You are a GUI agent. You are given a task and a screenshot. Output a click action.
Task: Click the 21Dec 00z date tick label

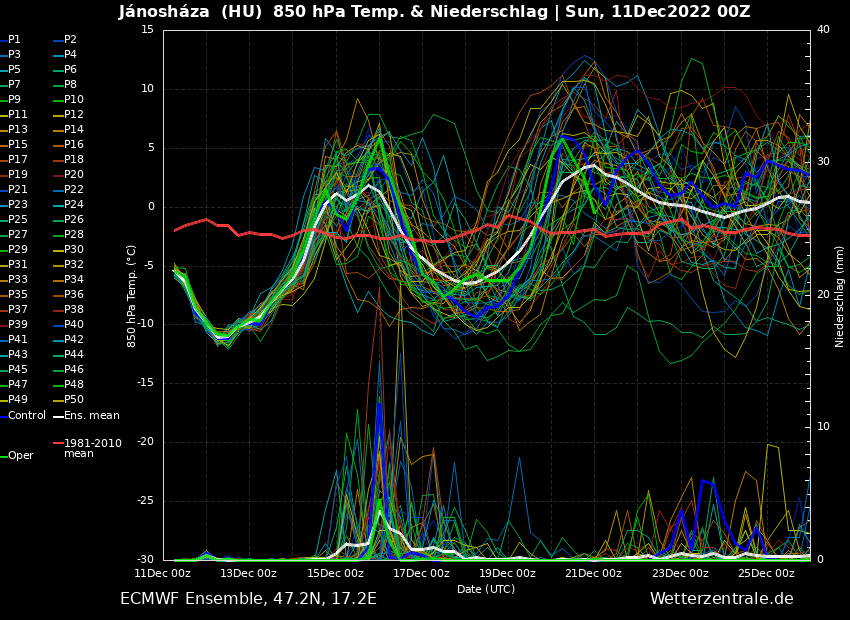tap(593, 573)
